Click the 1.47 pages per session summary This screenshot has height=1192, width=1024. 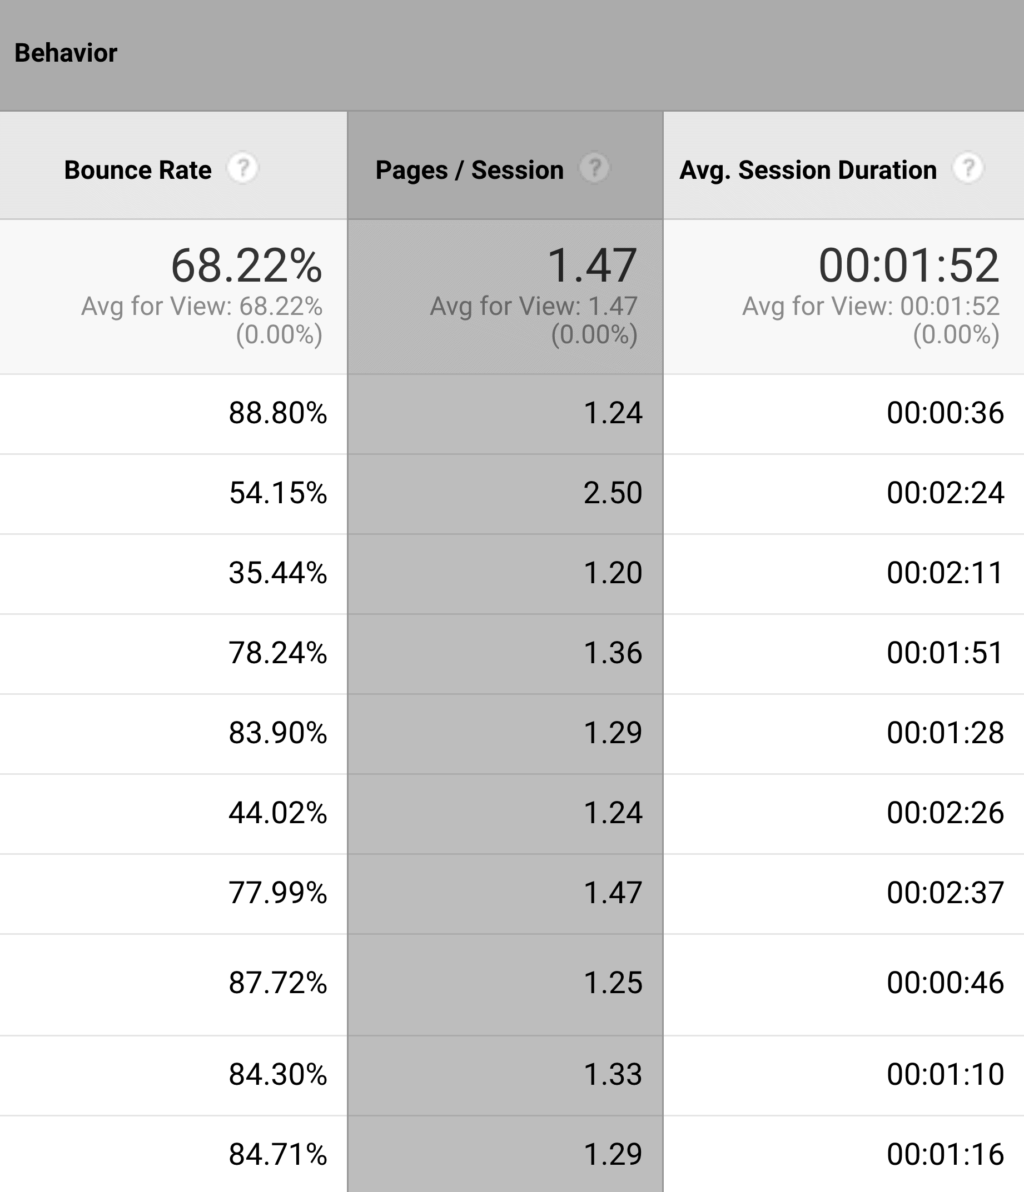(x=591, y=266)
